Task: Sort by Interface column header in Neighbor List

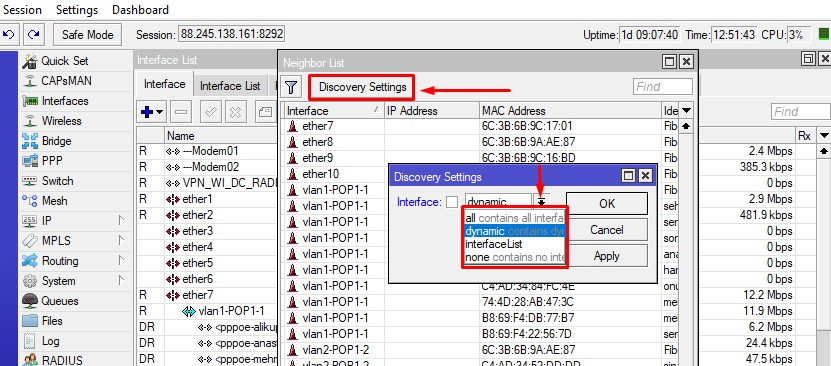Action: (x=333, y=111)
